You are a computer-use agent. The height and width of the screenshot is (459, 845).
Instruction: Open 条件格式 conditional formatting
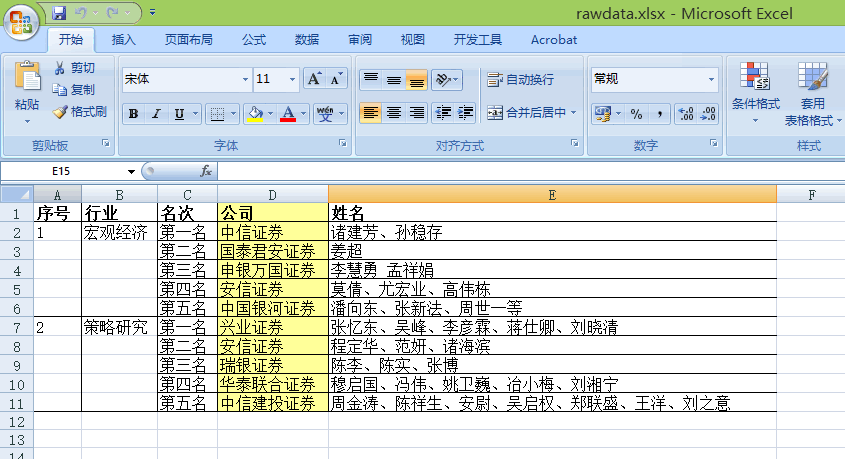click(755, 92)
